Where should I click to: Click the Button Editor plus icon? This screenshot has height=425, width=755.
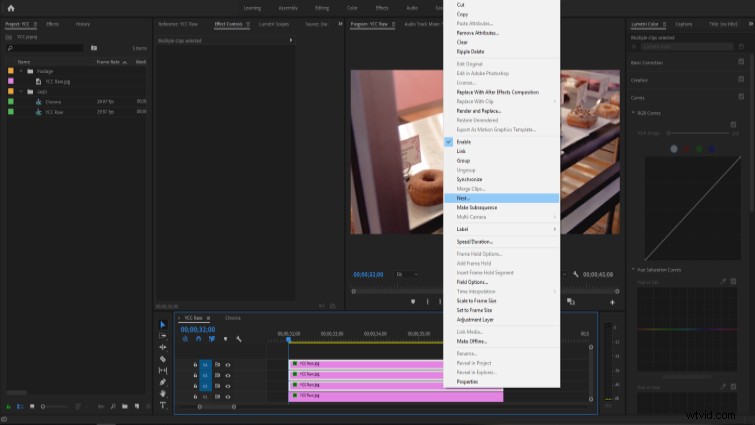click(x=612, y=302)
